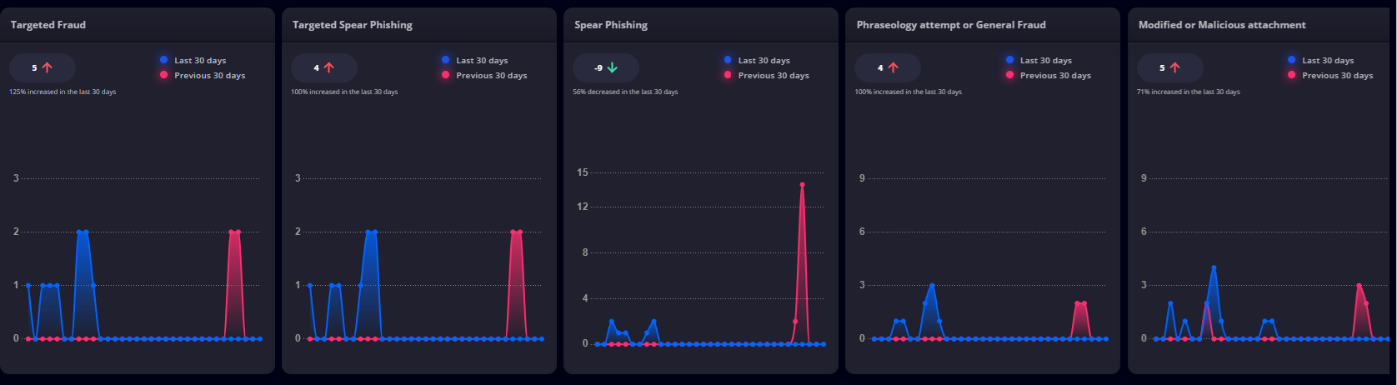Toggle Last 30 days legend in Targeted Fraud
Screen dimensions: 1397x385
point(193,60)
